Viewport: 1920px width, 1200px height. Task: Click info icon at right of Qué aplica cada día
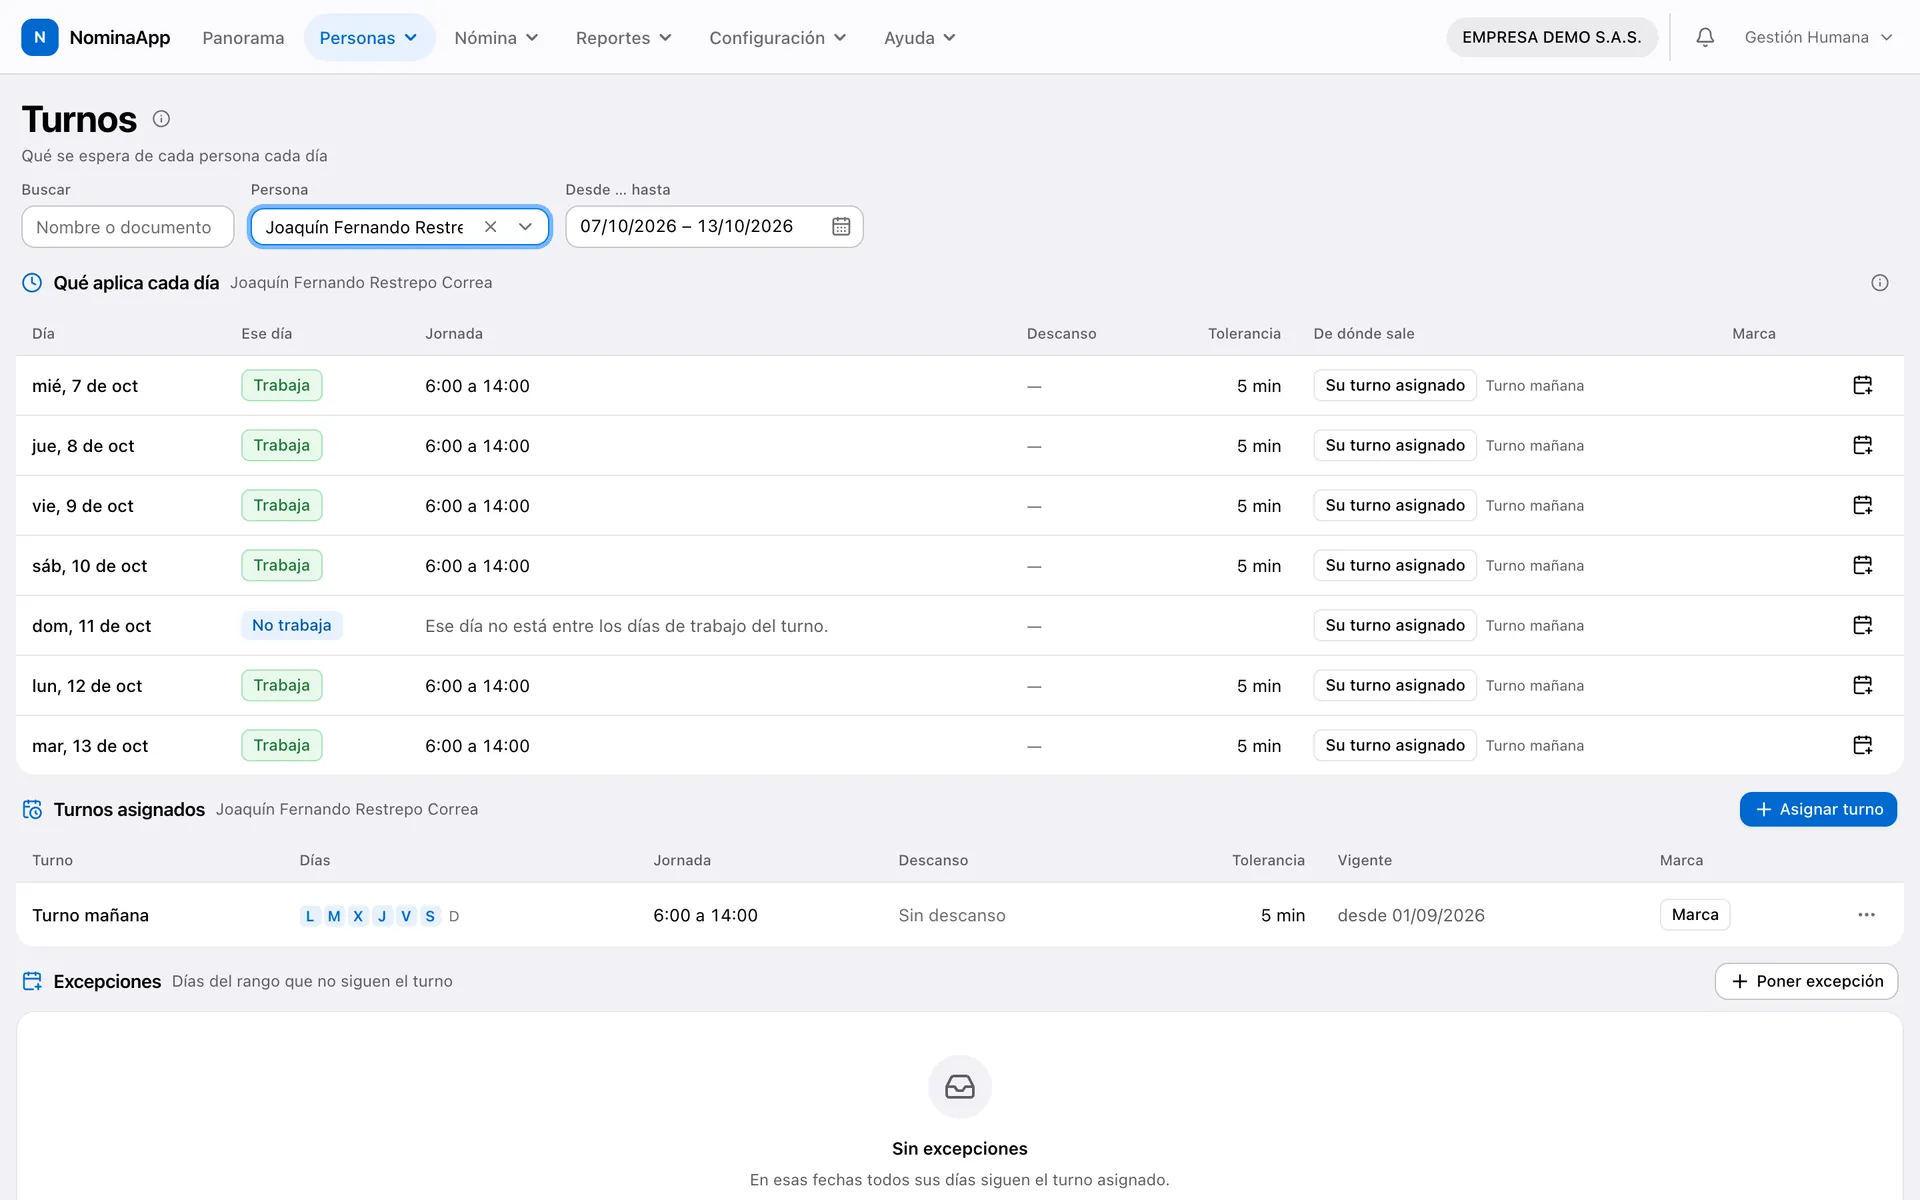tap(1880, 283)
